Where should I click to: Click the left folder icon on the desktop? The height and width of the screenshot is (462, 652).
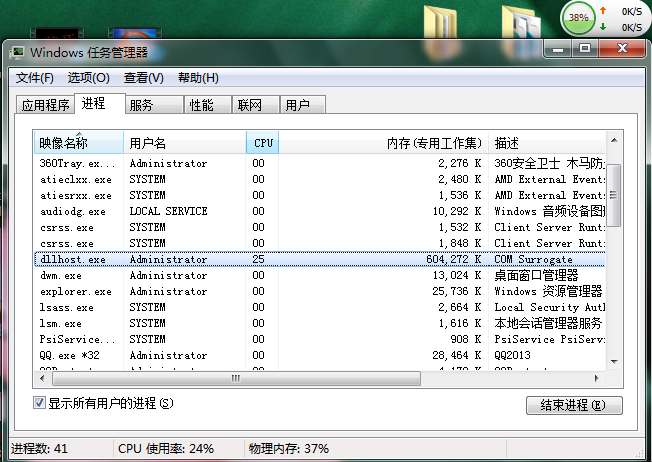(438, 22)
